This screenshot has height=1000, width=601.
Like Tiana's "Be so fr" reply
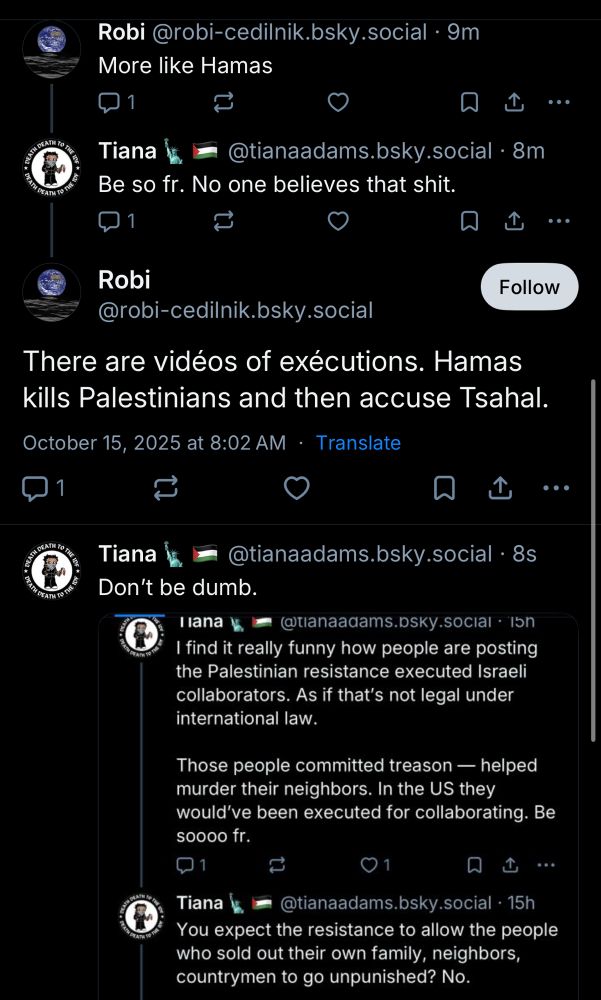tap(339, 221)
